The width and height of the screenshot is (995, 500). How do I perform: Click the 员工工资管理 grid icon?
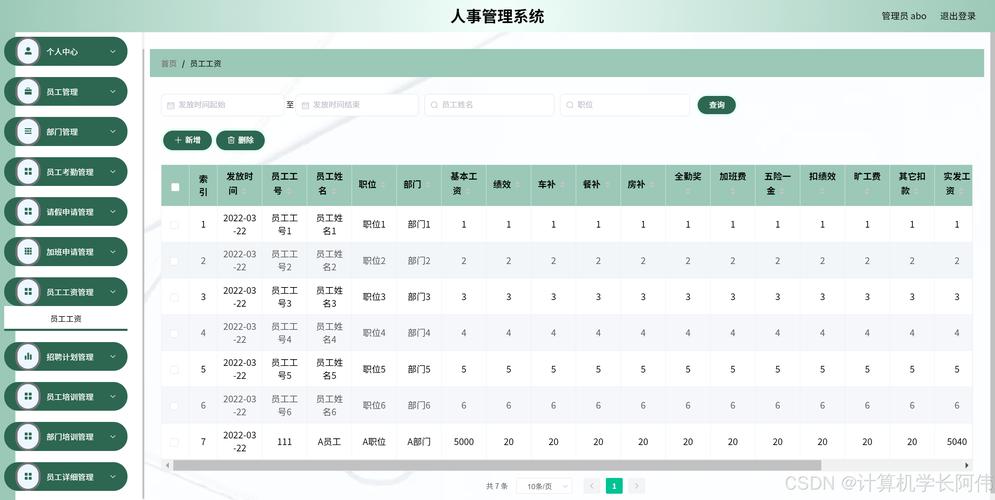[x=28, y=292]
